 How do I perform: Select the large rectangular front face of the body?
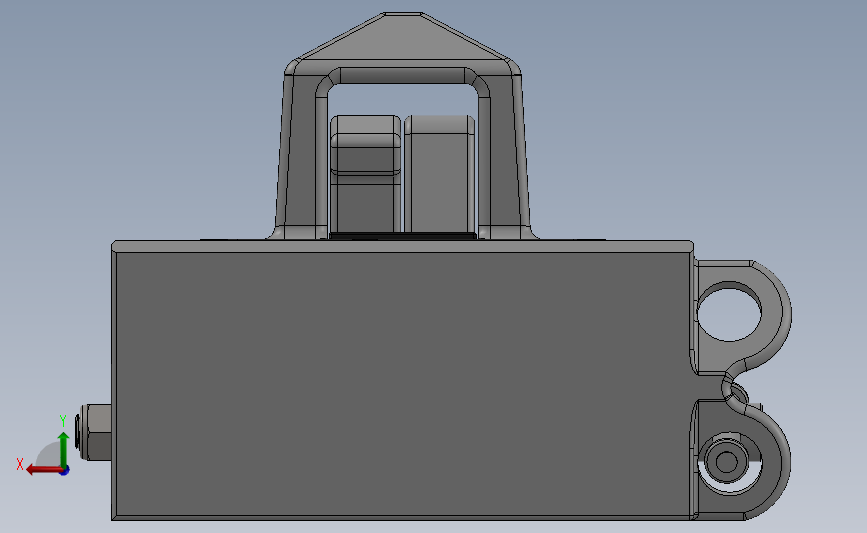click(403, 384)
